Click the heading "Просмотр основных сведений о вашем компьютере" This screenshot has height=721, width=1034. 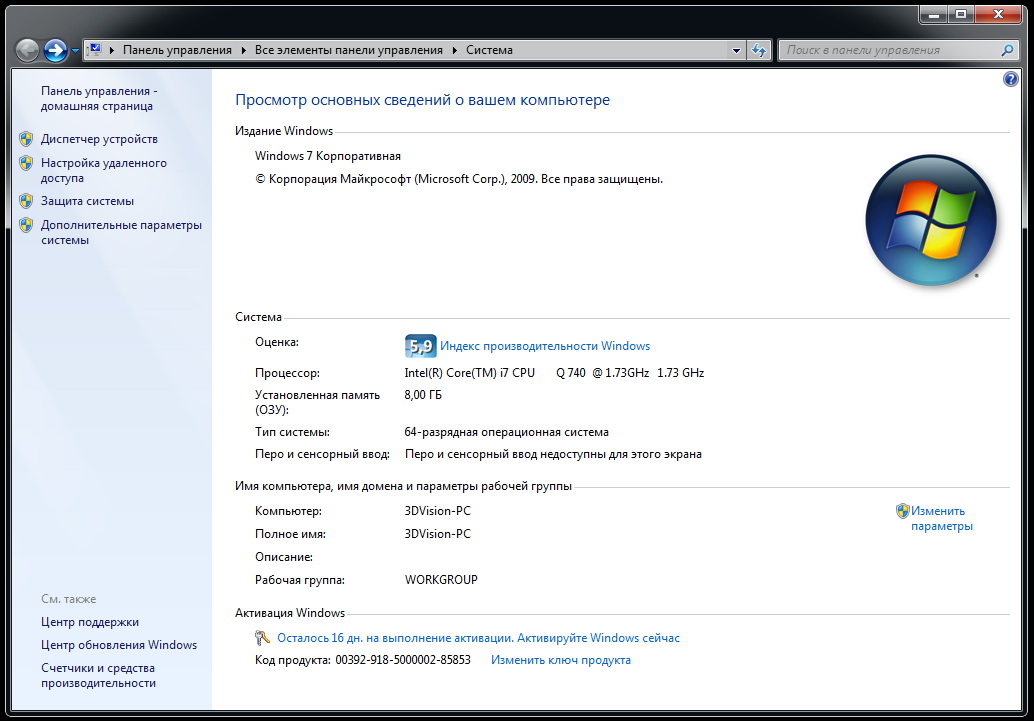tap(423, 100)
